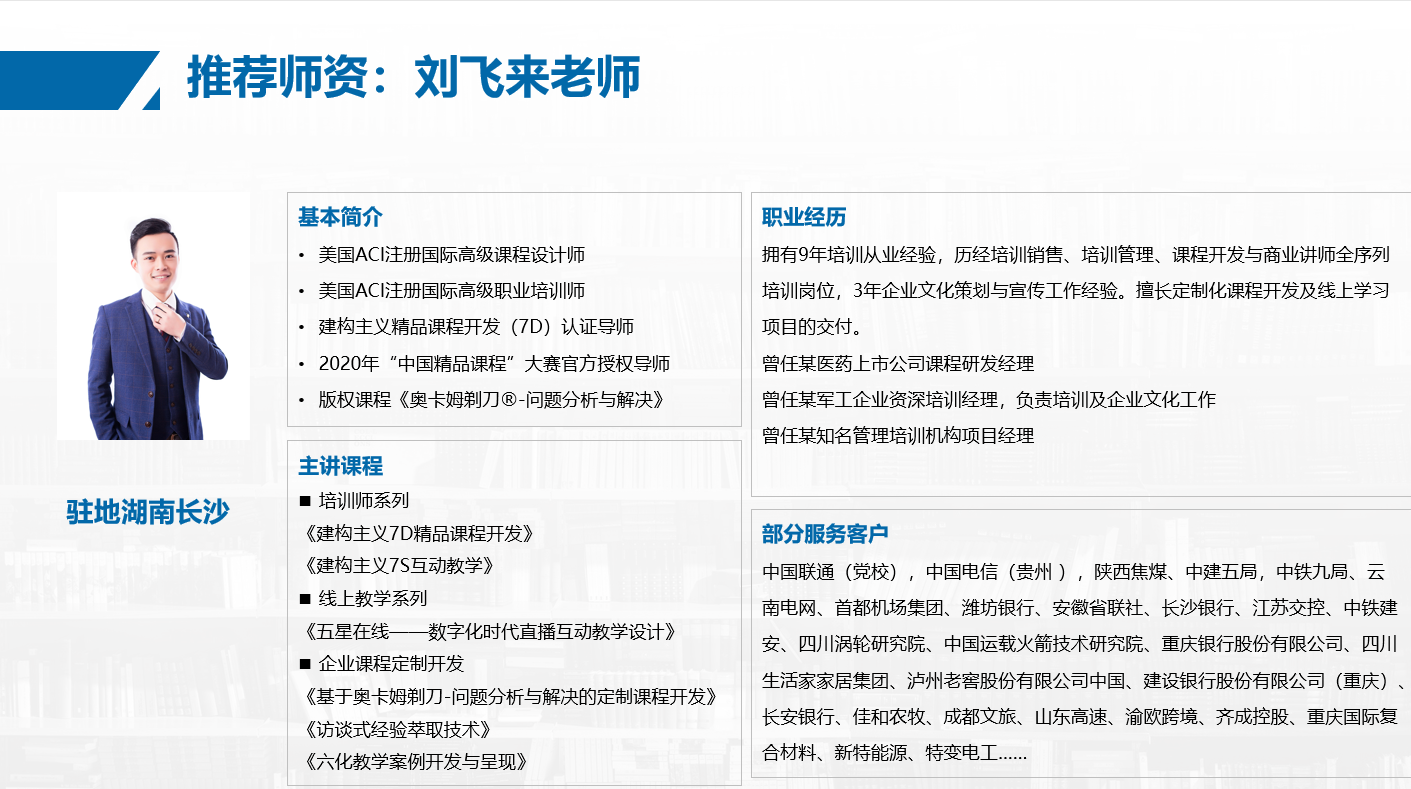The width and height of the screenshot is (1411, 789).
Task: Select "建构主义精品课程开发（7D）认证导师"
Action: click(x=476, y=327)
